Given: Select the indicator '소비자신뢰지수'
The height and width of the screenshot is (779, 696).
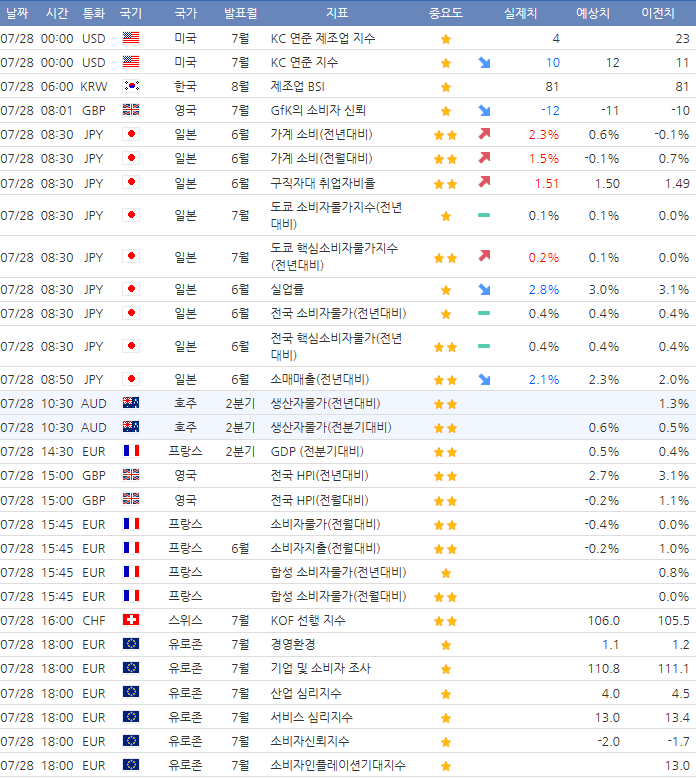Looking at the screenshot, I should pyautogui.click(x=310, y=741).
